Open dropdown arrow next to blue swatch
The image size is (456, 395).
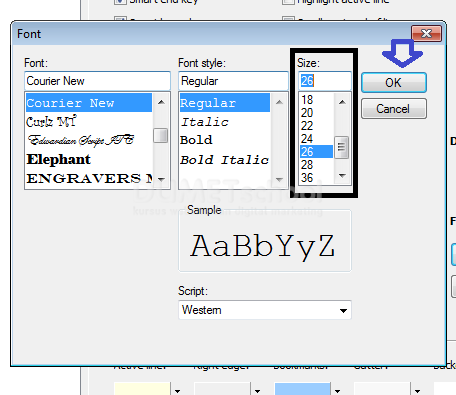pos(337,390)
